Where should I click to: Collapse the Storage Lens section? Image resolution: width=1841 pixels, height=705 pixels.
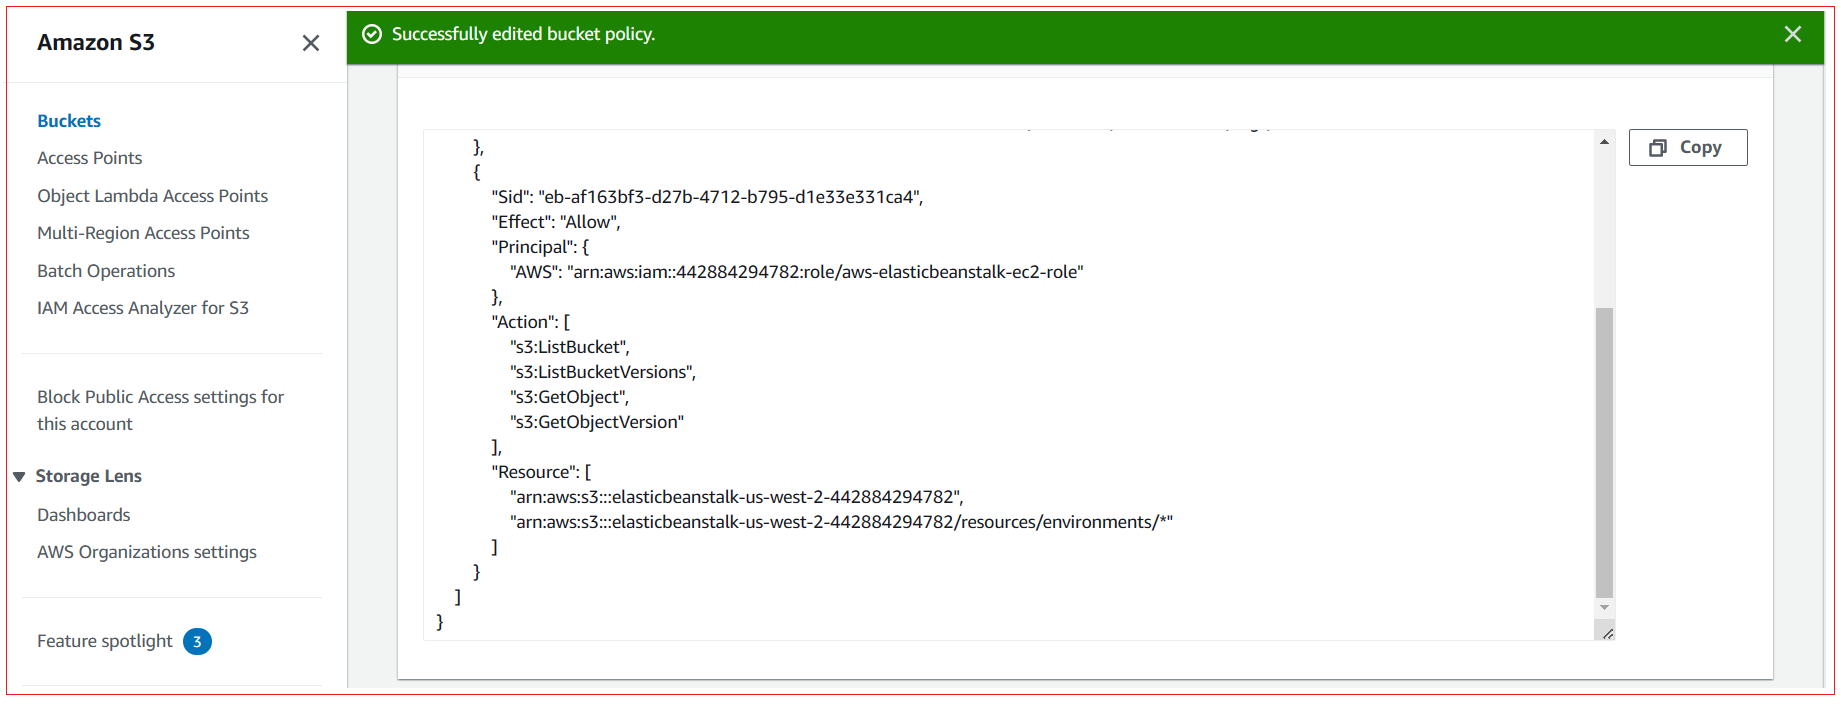[19, 476]
